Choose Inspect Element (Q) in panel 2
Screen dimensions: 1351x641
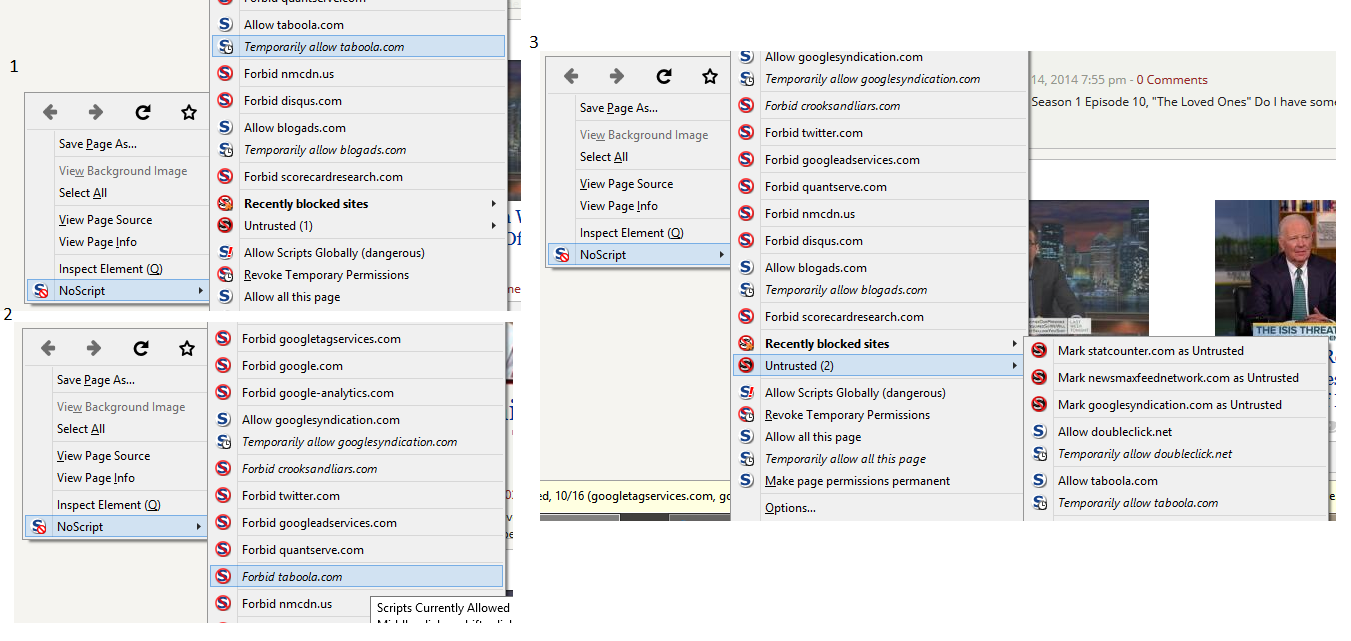pyautogui.click(x=108, y=505)
